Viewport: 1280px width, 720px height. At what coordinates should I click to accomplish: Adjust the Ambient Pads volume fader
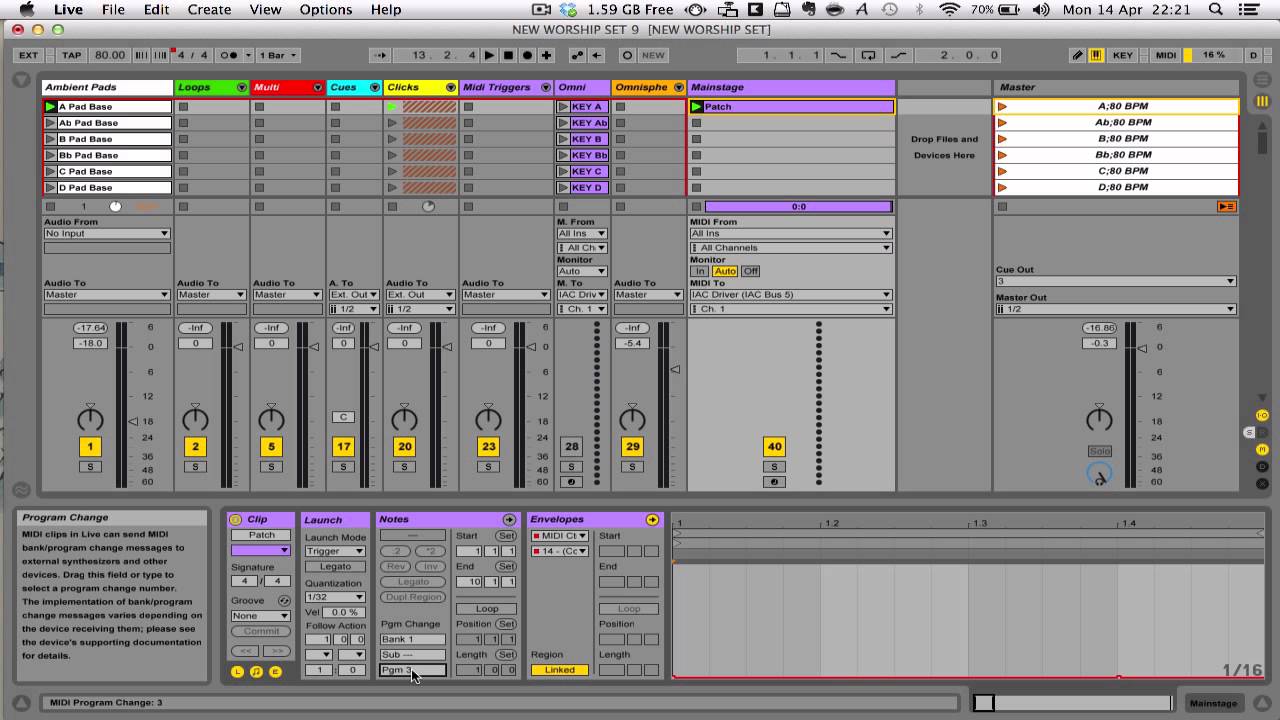click(133, 422)
